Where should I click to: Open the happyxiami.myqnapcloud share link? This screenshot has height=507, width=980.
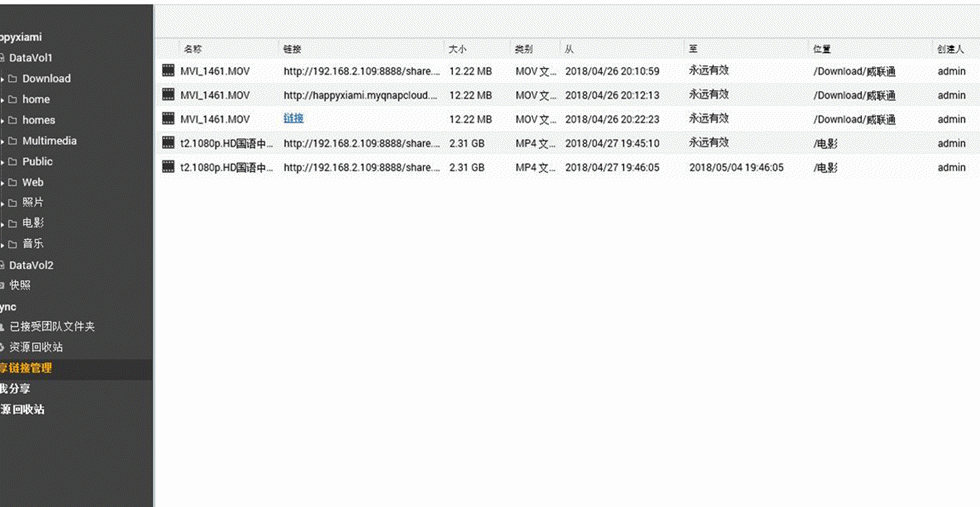362,95
